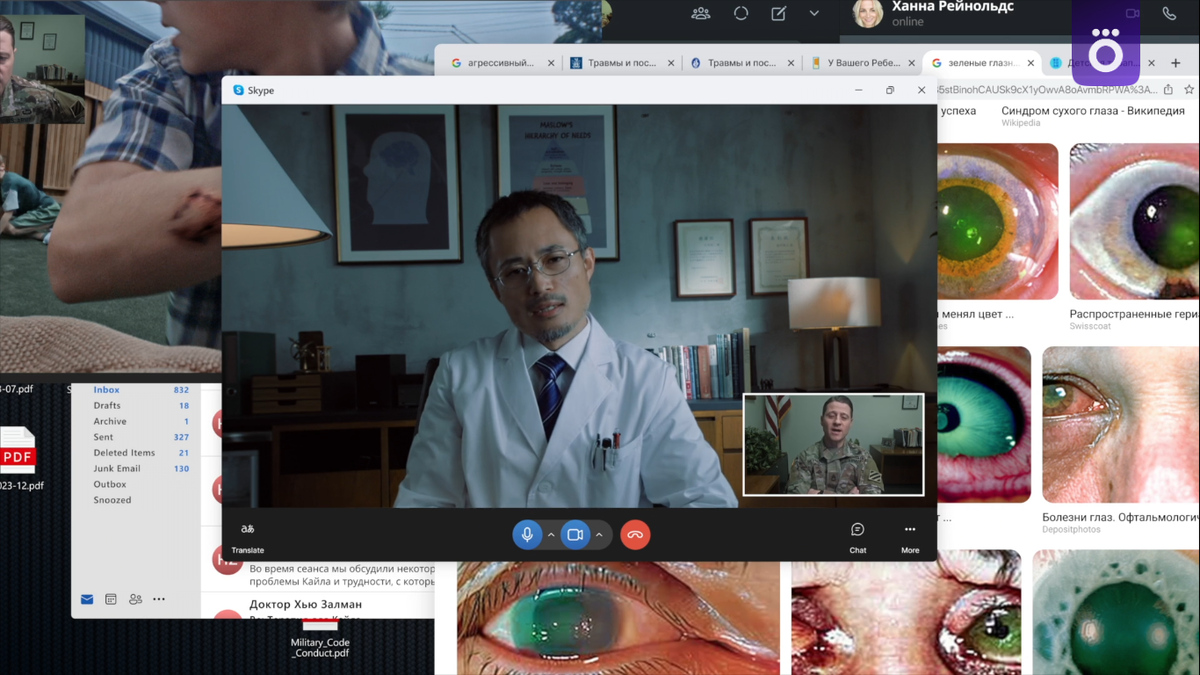Screen dimensions: 1200x675
Task: Expand microphone options chevron next to mic
Action: point(551,535)
